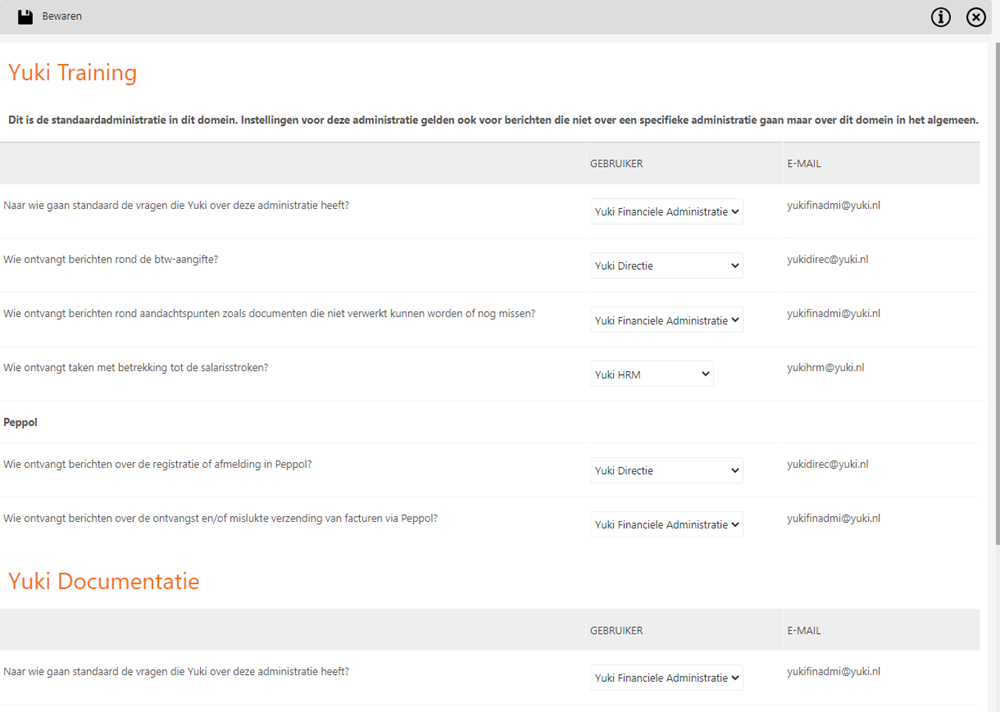Click question about mislukte verzending via Peppol

coord(221,519)
